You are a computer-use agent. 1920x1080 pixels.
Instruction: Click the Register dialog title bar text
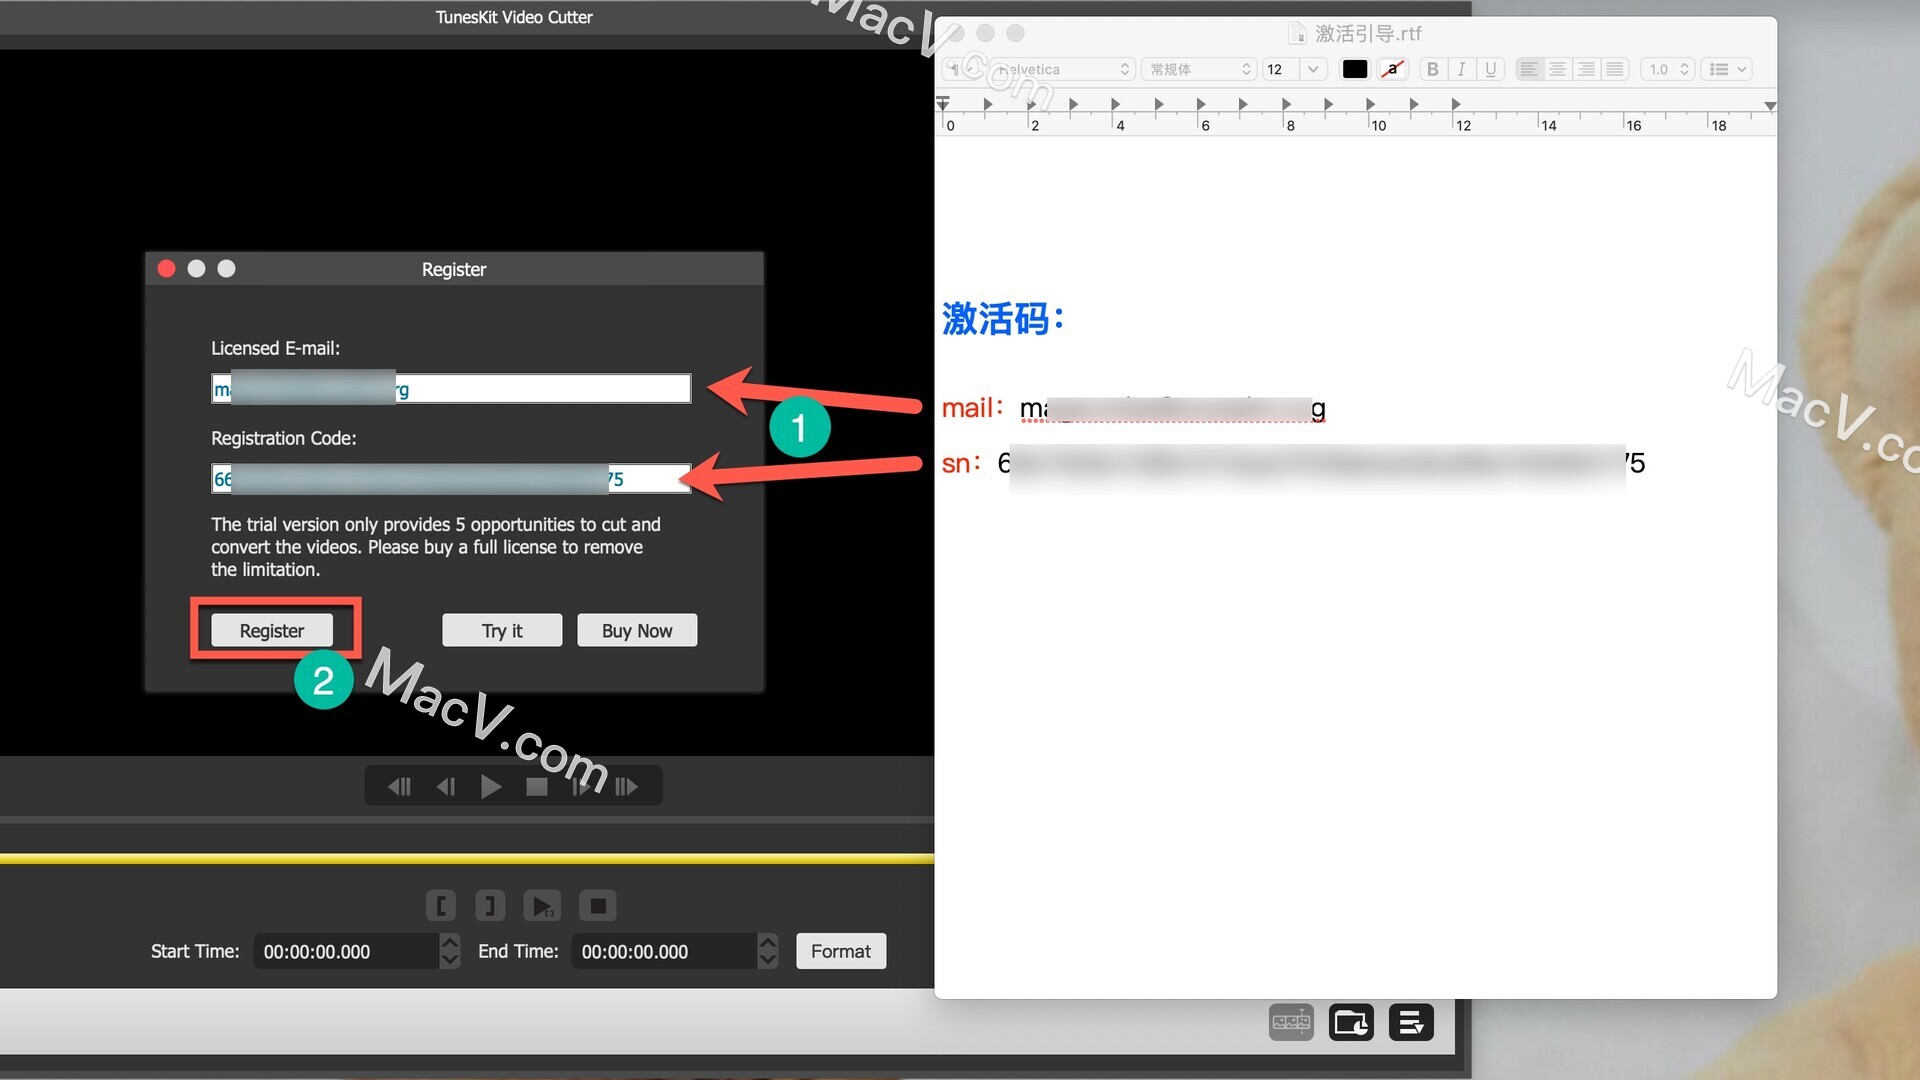[x=454, y=269]
